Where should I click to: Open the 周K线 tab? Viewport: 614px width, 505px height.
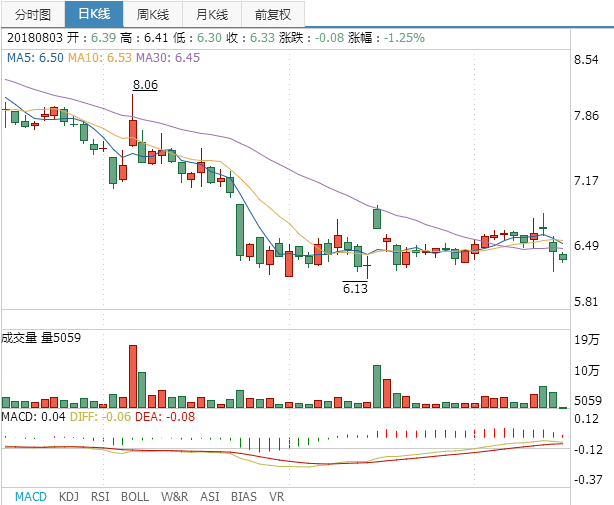tap(153, 14)
